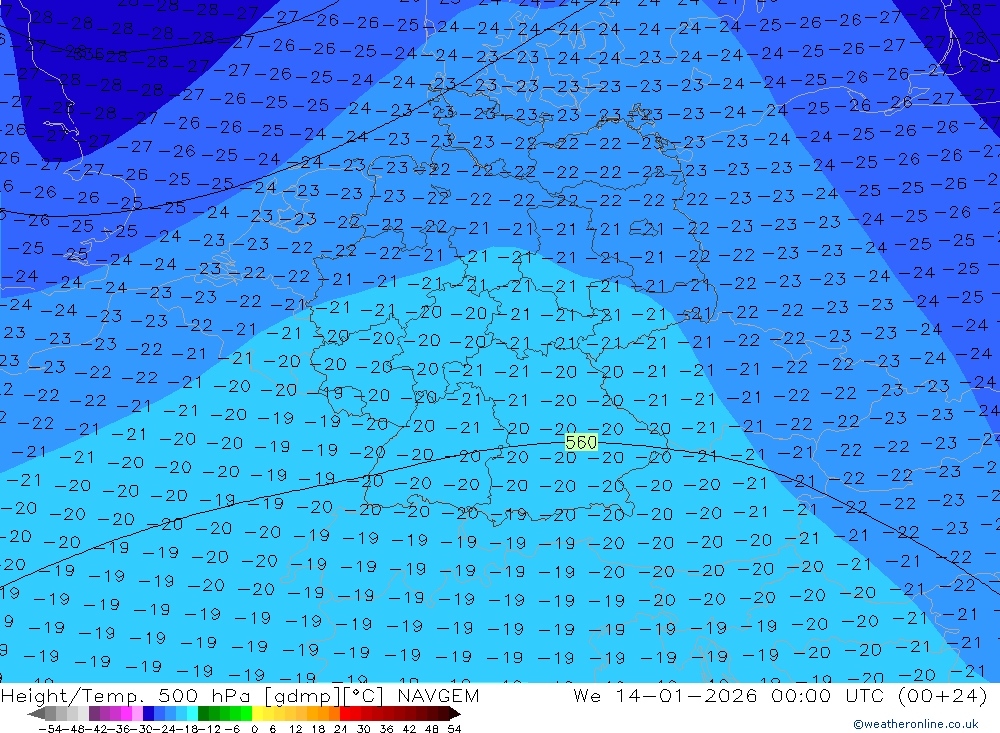Select the yellow legend swatch near 0
1000x733 pixels.
tap(258, 714)
